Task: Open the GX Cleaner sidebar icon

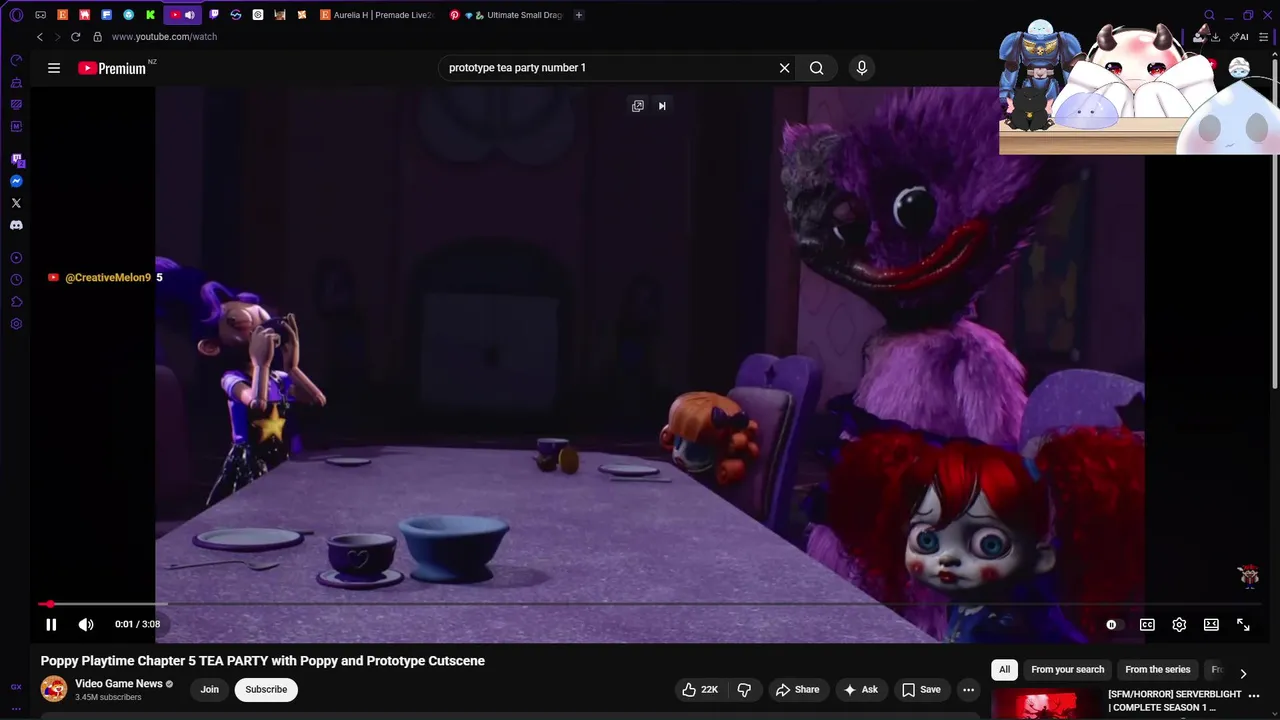Action: click(x=16, y=82)
